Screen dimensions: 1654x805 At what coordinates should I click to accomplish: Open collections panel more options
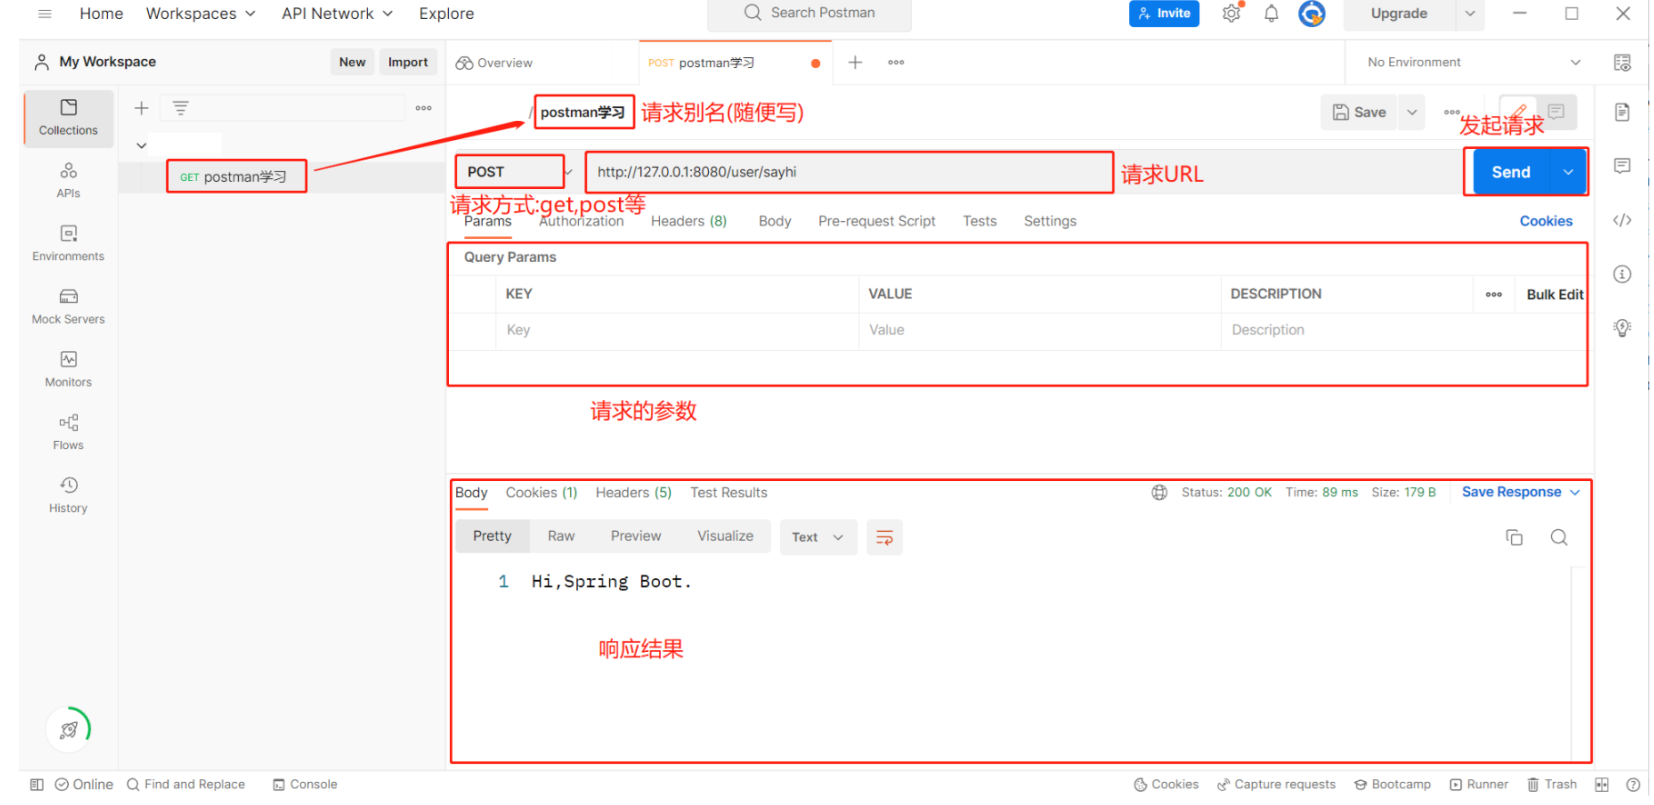coord(424,108)
